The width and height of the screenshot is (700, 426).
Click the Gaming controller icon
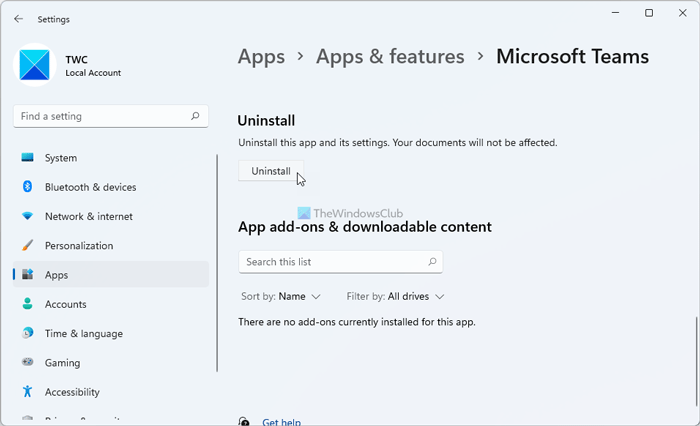click(27, 363)
